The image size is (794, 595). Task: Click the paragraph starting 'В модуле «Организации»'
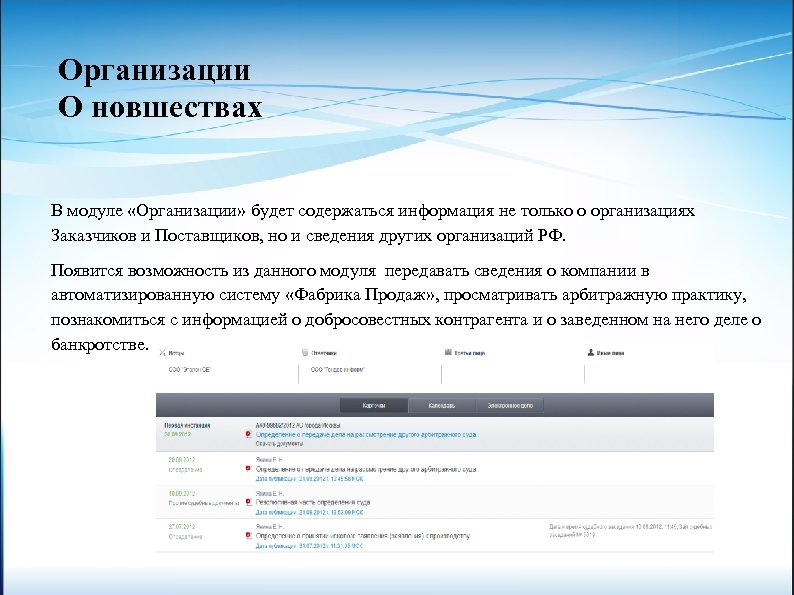click(x=373, y=223)
